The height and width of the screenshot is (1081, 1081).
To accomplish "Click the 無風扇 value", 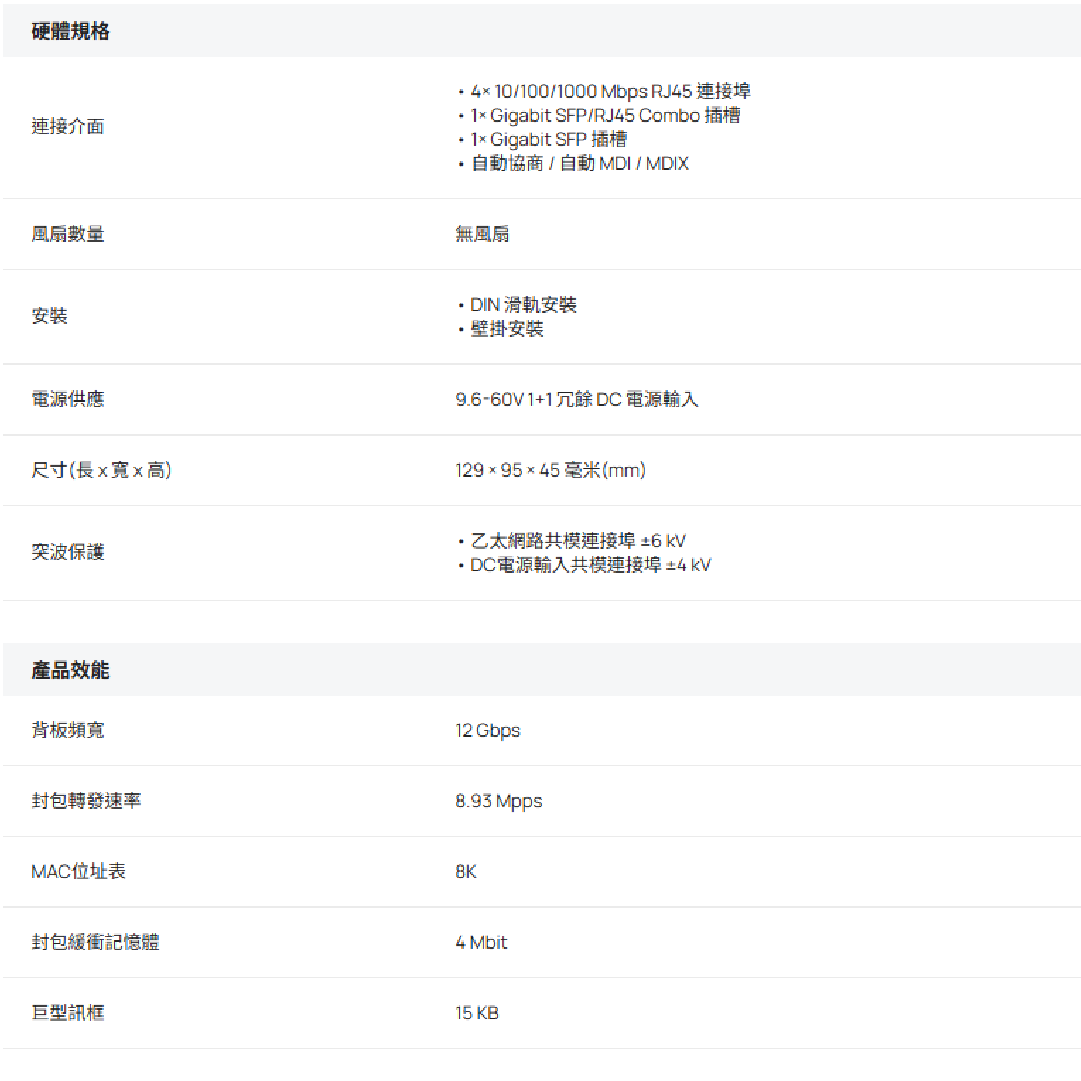I will pyautogui.click(x=482, y=235).
